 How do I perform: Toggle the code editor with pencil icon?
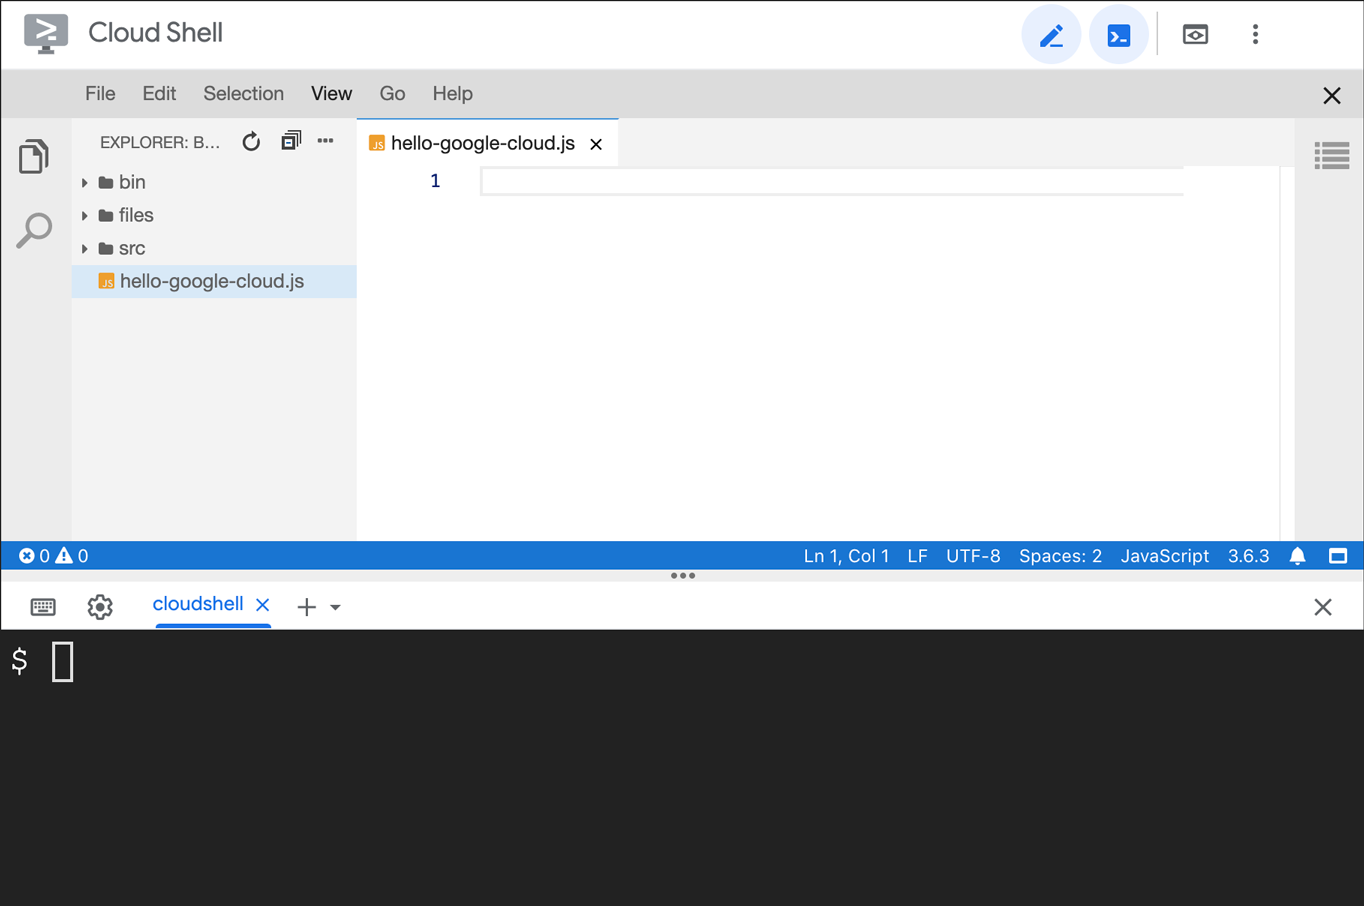click(1050, 36)
